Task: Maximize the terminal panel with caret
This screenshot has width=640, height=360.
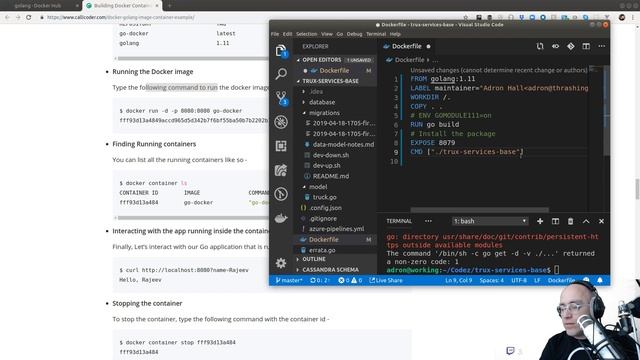Action: pos(586,221)
